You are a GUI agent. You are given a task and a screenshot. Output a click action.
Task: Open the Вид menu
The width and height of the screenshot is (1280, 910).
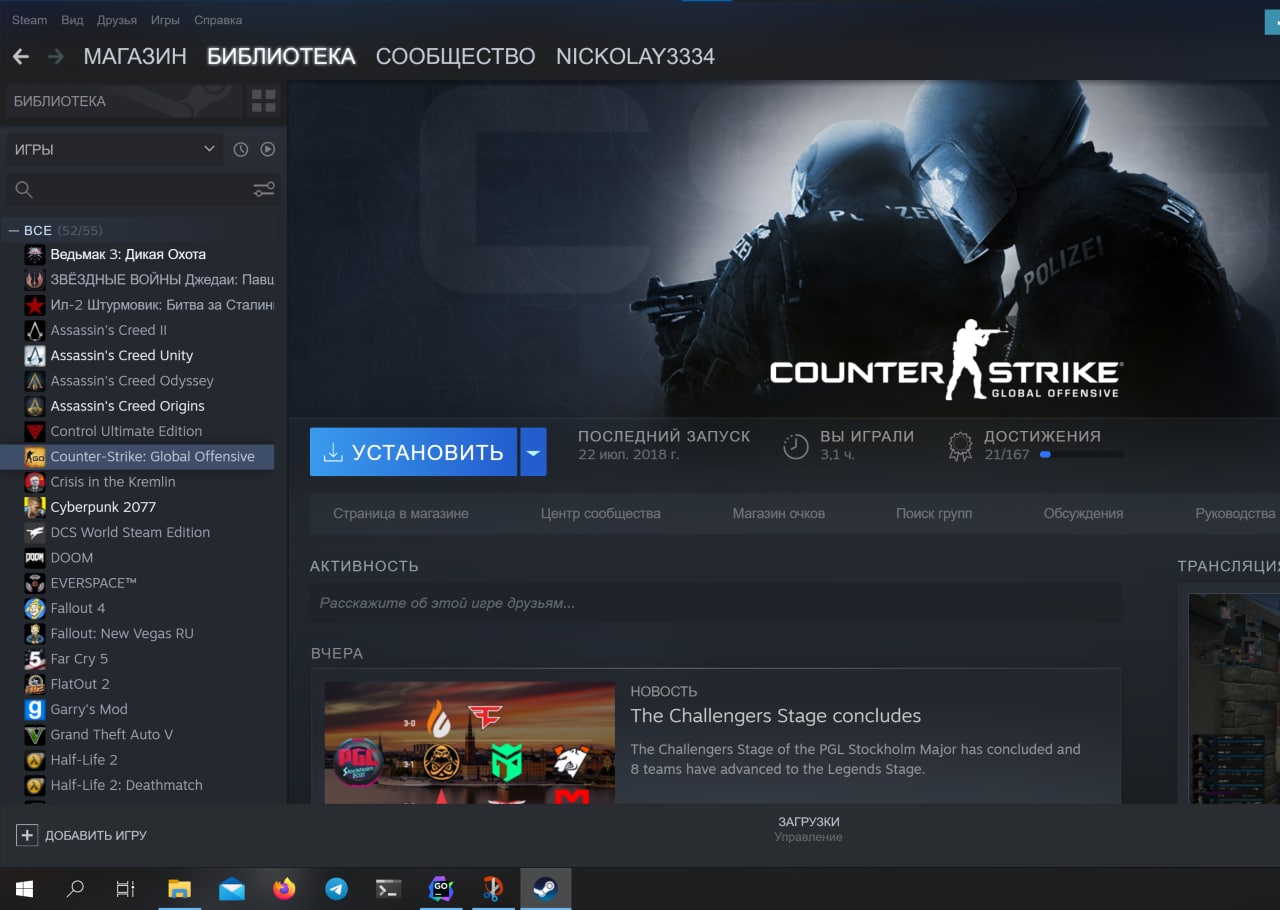pyautogui.click(x=72, y=20)
